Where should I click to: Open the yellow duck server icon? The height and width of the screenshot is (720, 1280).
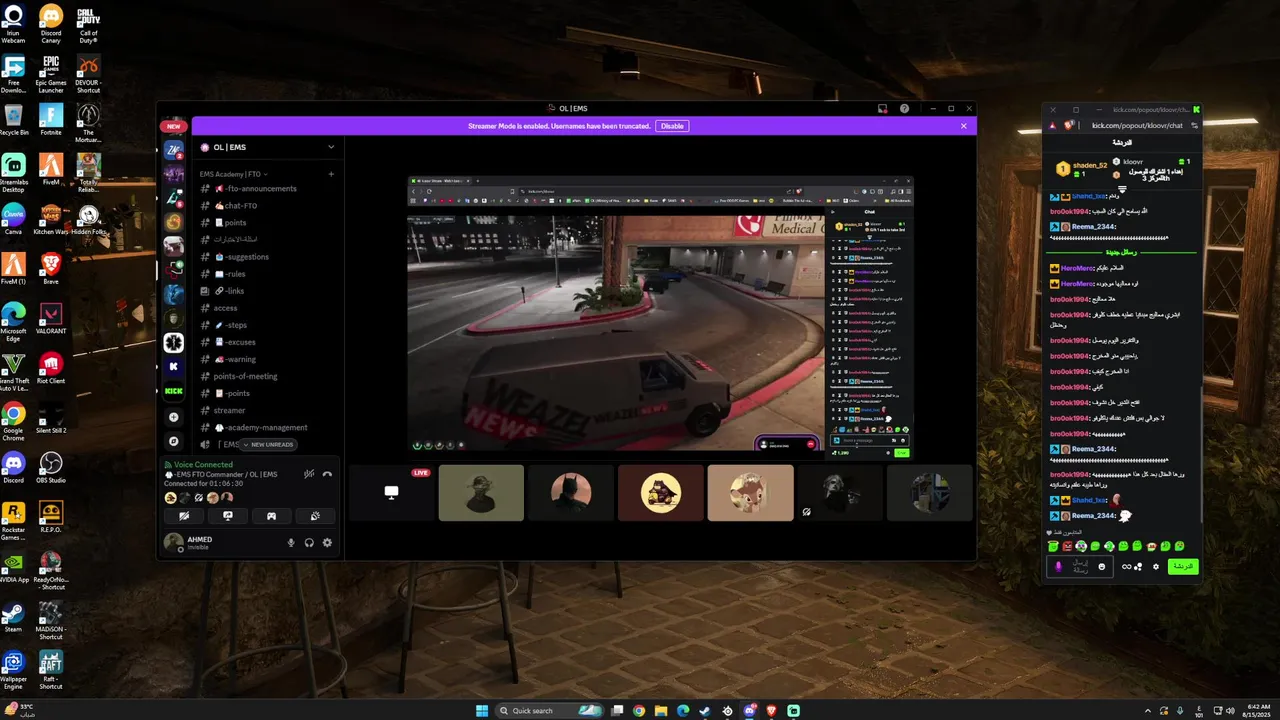coord(173,222)
